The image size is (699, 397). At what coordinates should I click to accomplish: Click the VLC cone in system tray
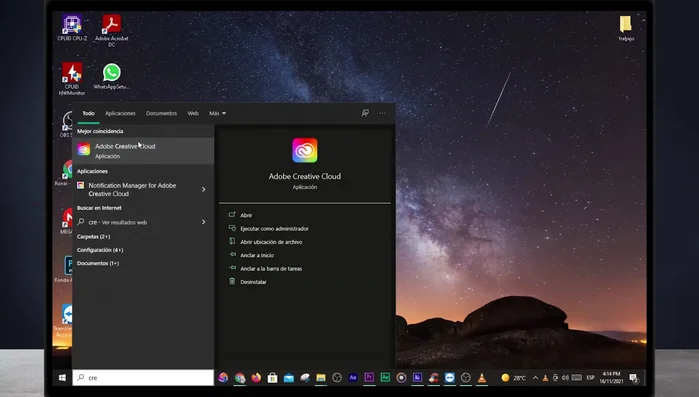tap(545, 378)
